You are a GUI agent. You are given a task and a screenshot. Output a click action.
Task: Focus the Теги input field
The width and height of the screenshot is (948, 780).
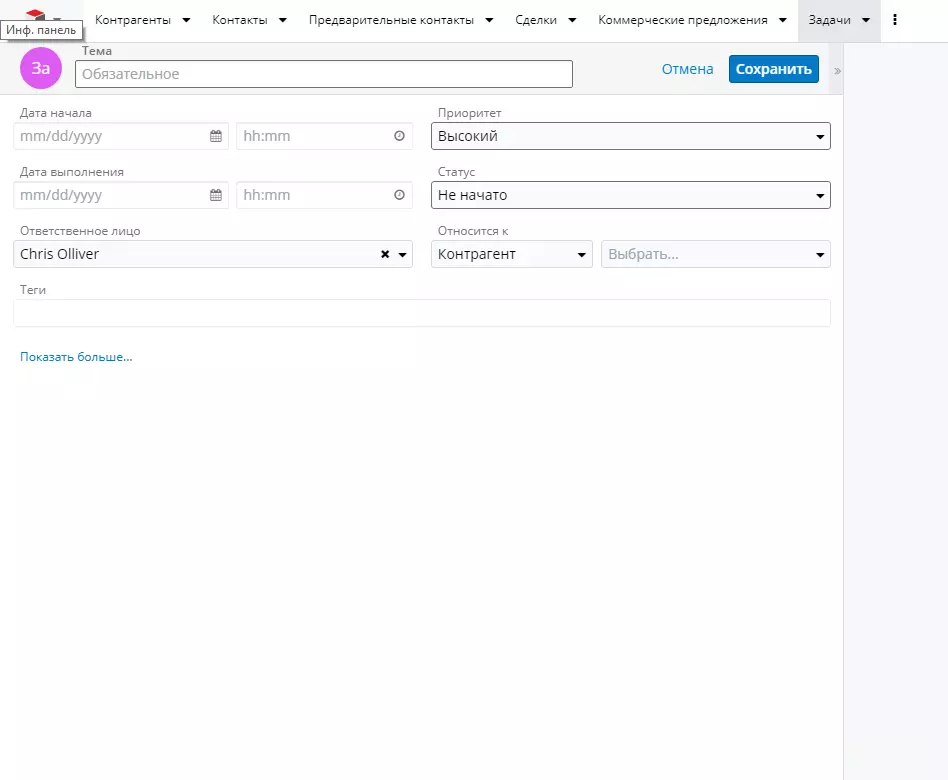click(x=422, y=313)
